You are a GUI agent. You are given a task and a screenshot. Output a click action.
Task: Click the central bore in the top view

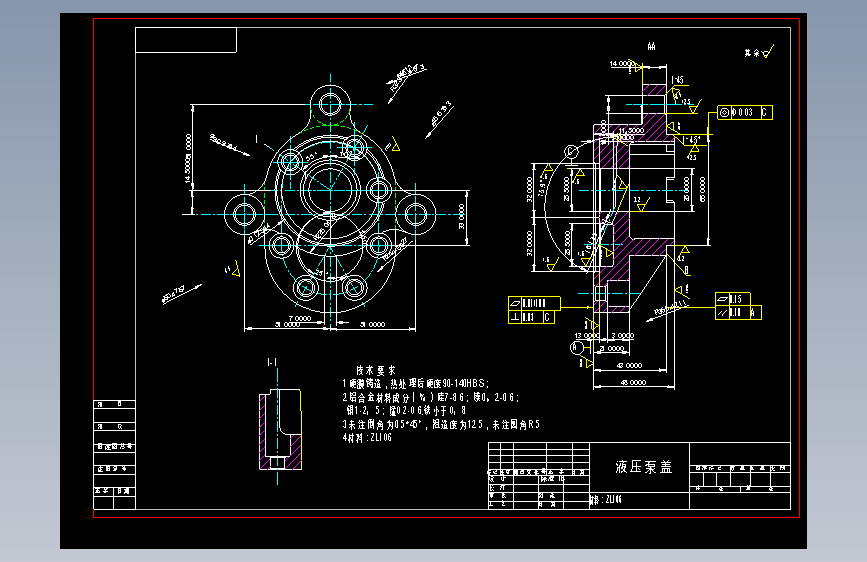point(330,190)
